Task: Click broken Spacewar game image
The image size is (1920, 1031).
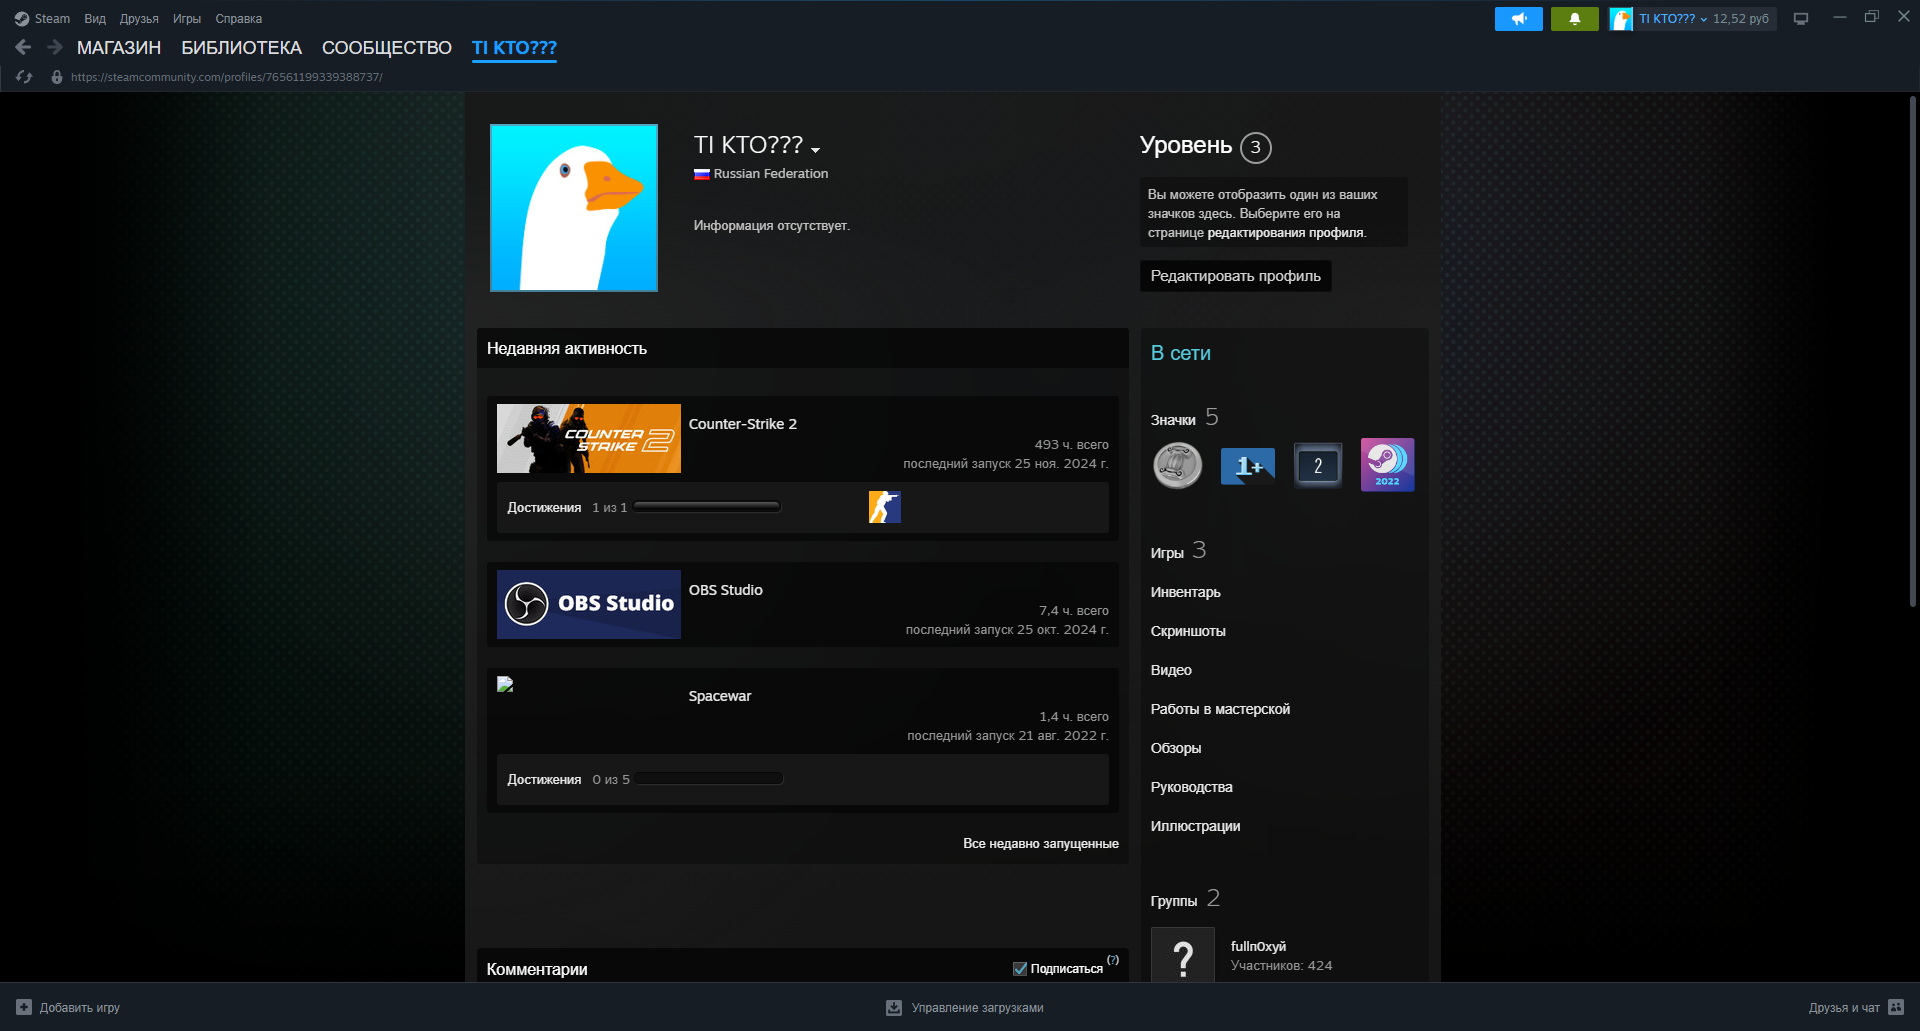Action: pos(505,684)
